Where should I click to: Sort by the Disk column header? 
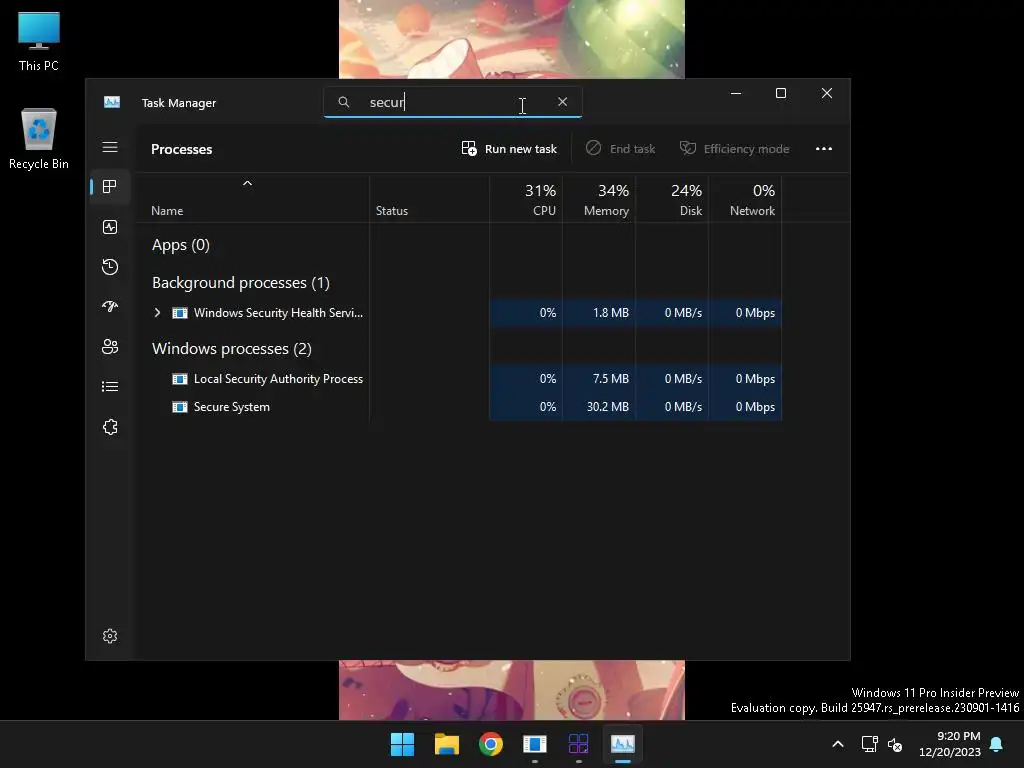click(x=672, y=200)
